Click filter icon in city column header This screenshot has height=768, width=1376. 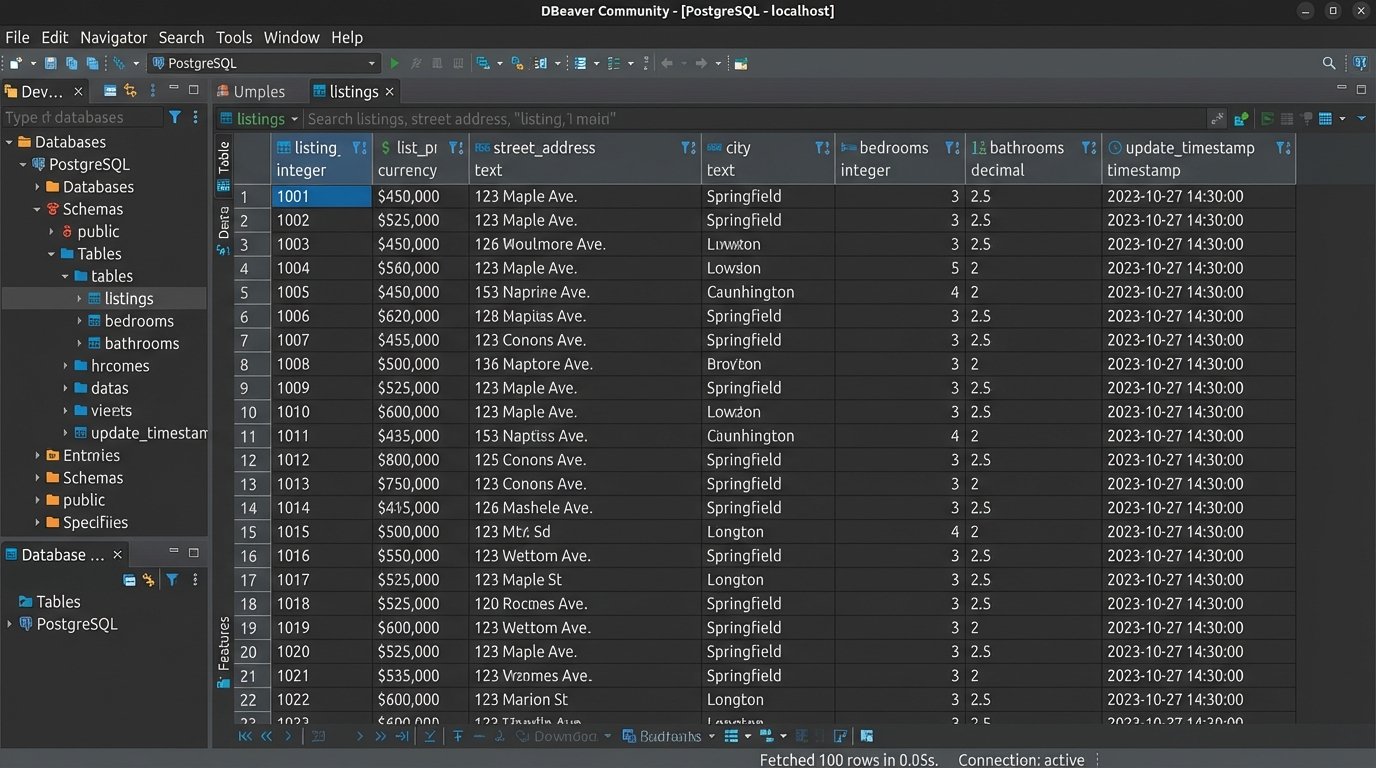pyautogui.click(x=822, y=148)
